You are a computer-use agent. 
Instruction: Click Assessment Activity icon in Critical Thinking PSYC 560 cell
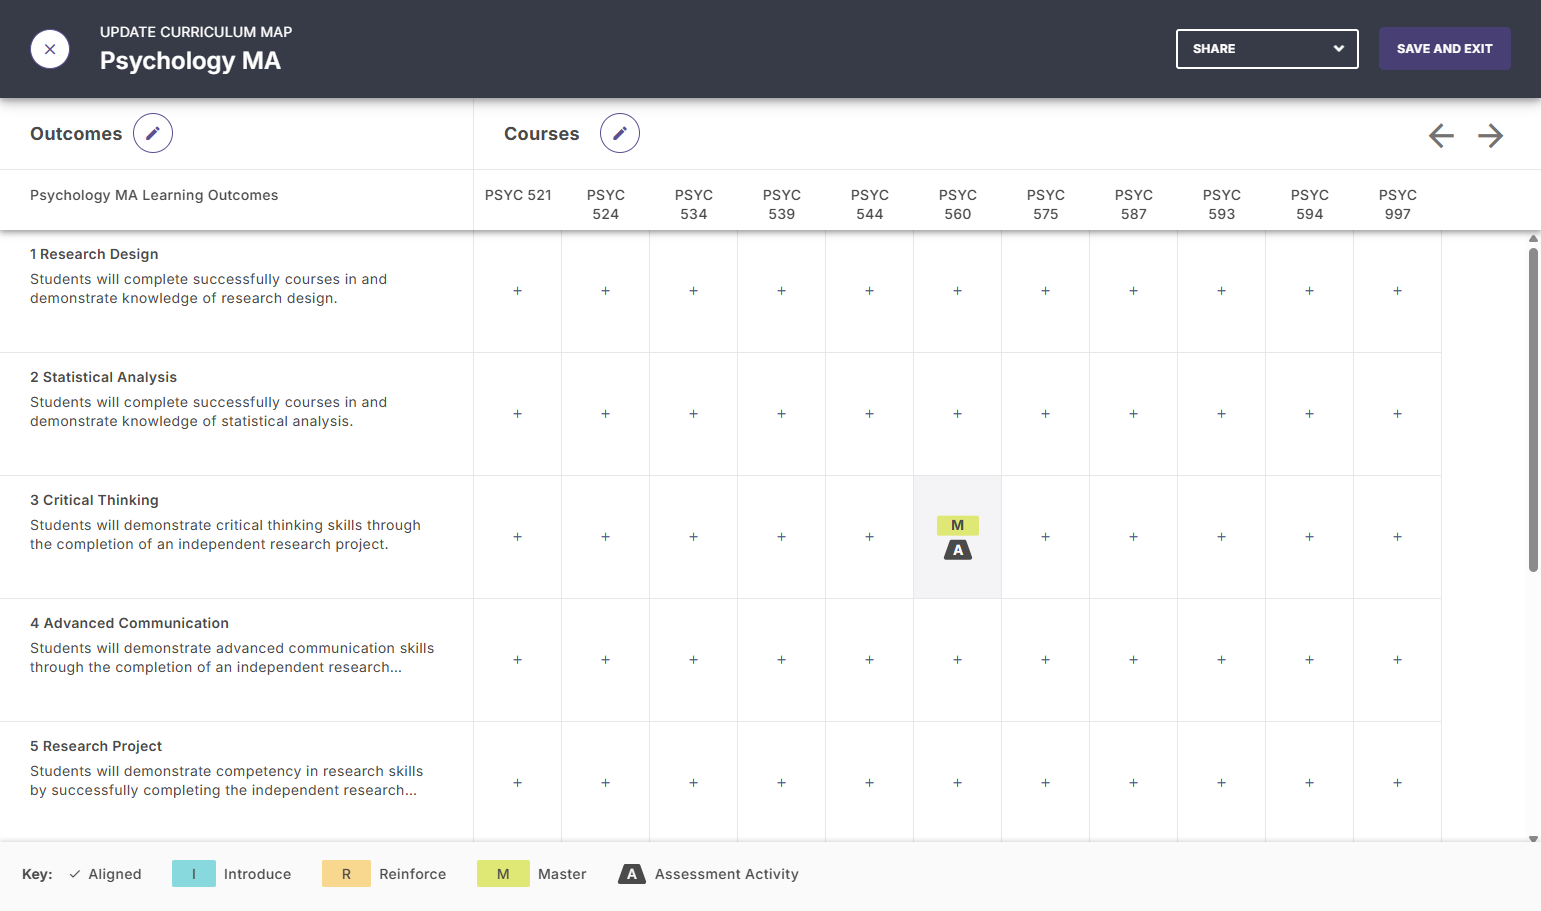[958, 550]
